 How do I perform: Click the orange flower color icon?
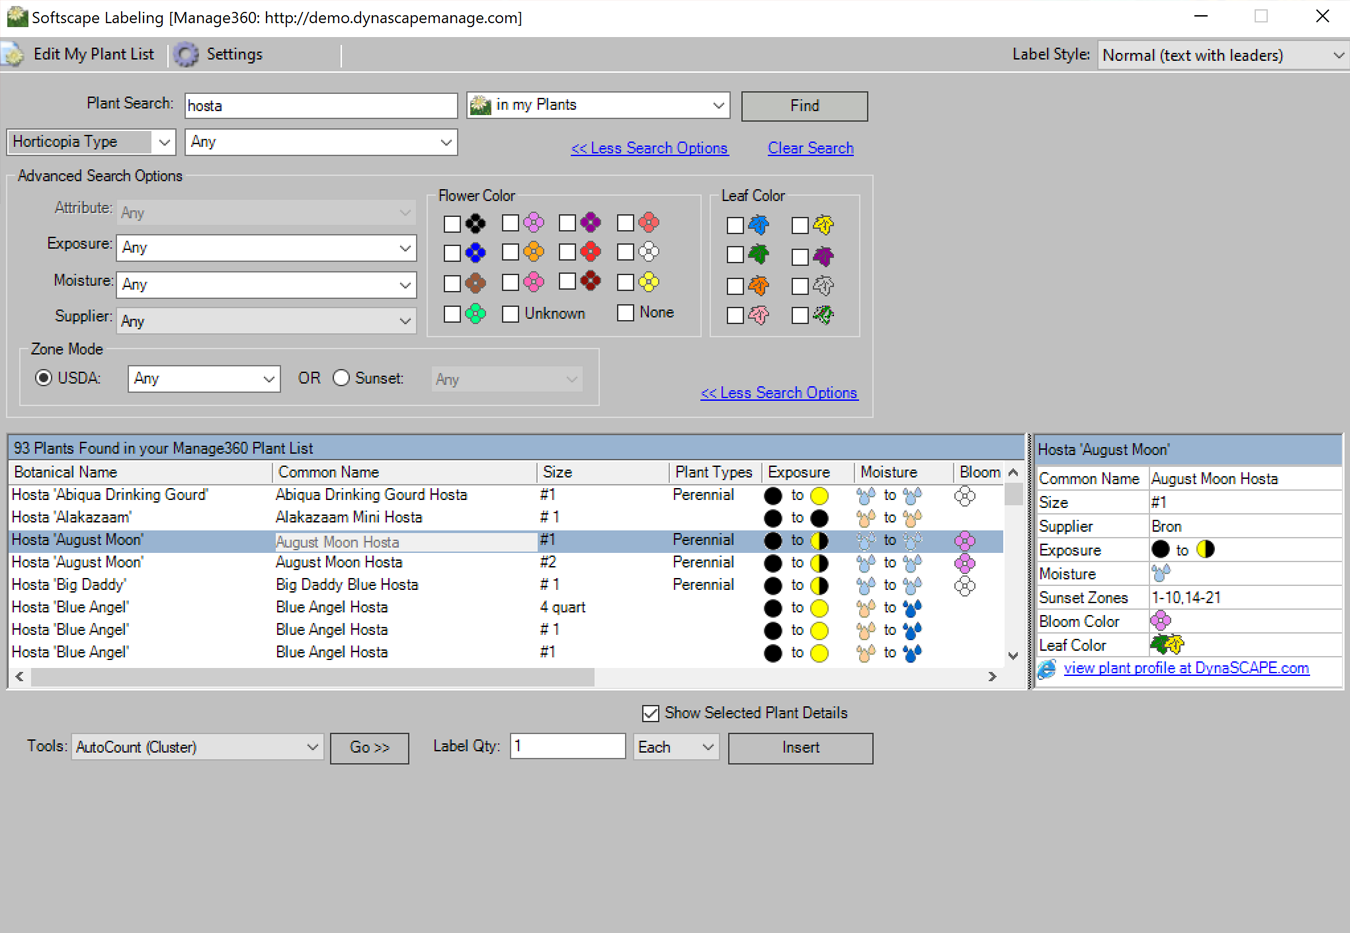pos(534,252)
